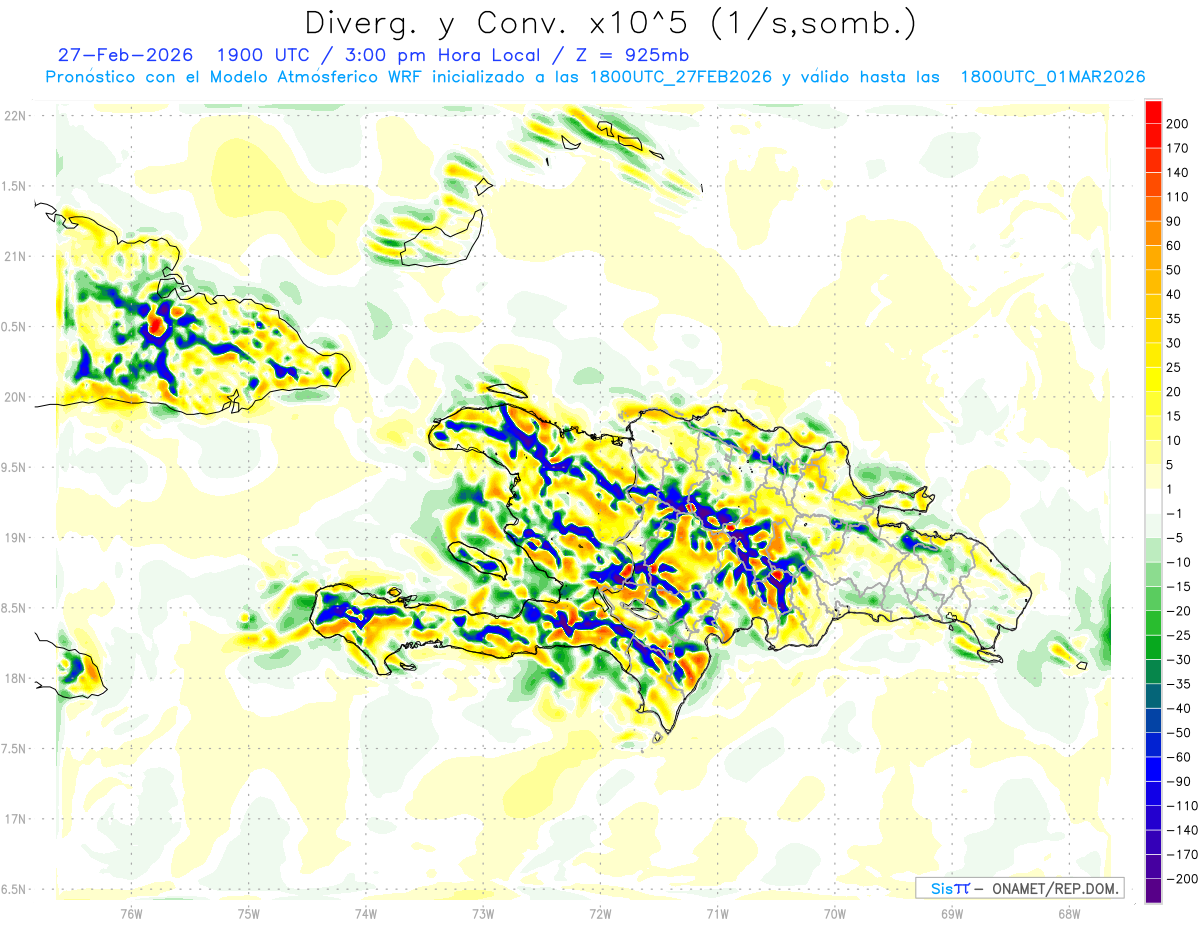Click the '-15' color scale label
Image resolution: width=1200 pixels, height=927 pixels.
point(1177,587)
